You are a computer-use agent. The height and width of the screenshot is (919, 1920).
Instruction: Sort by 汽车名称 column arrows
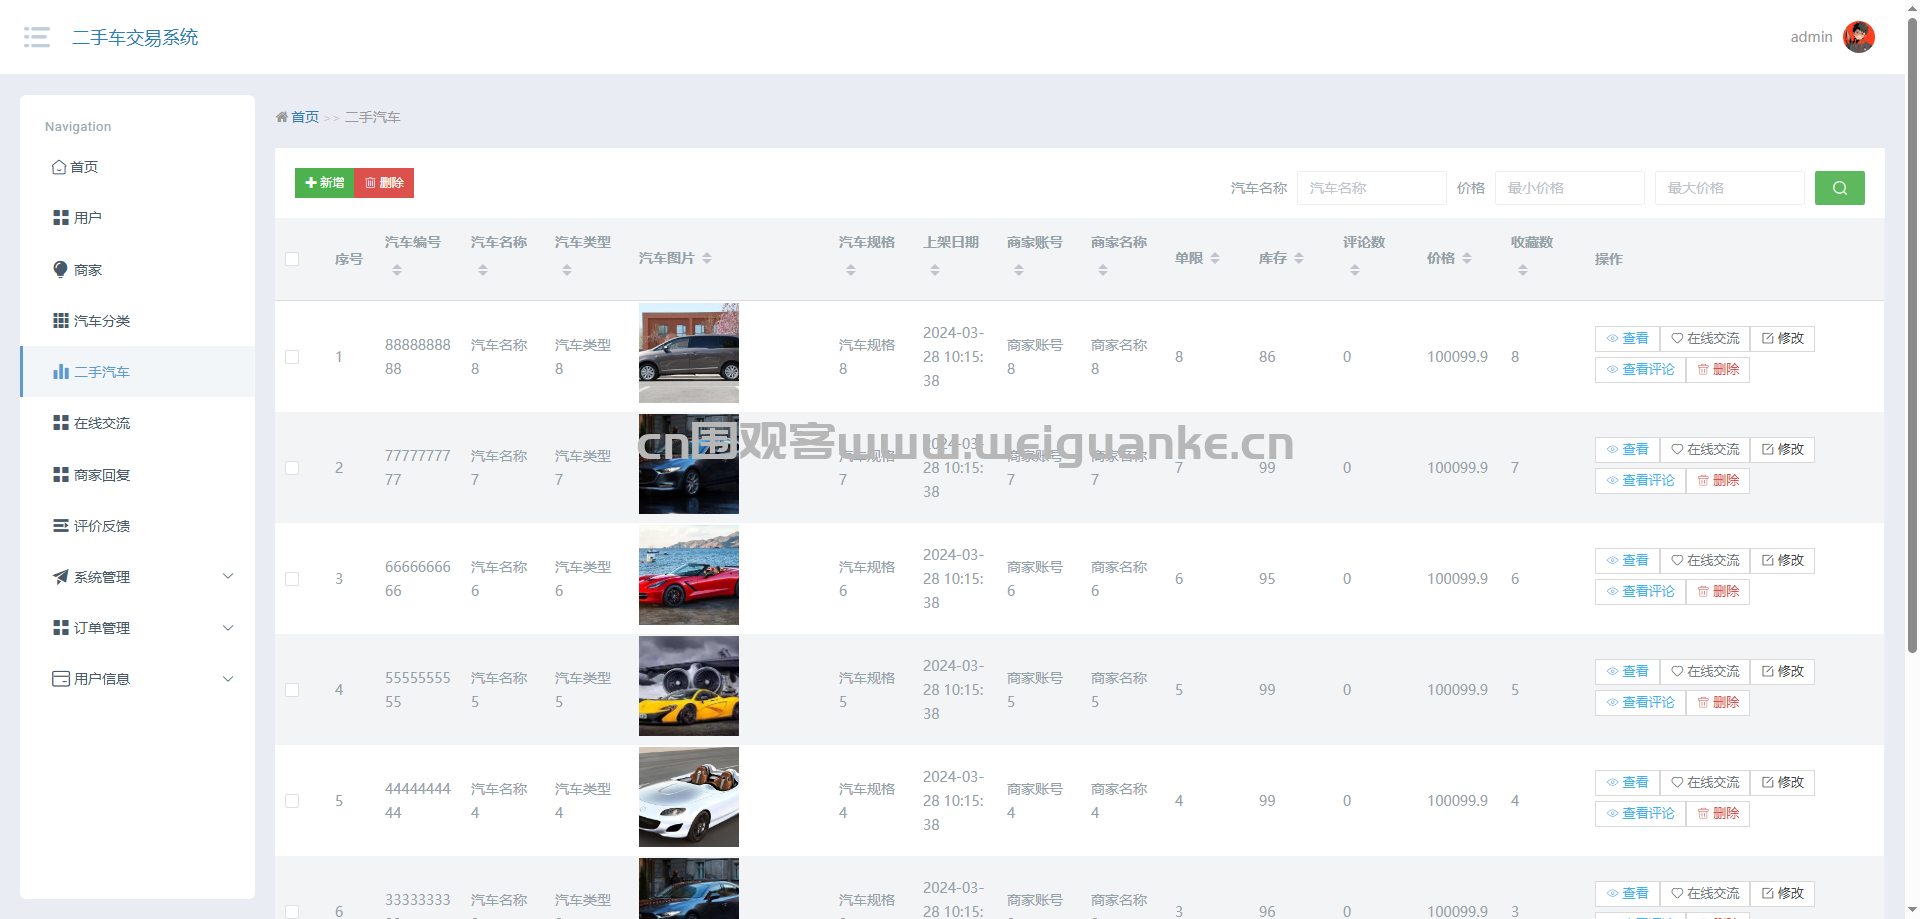coord(483,271)
